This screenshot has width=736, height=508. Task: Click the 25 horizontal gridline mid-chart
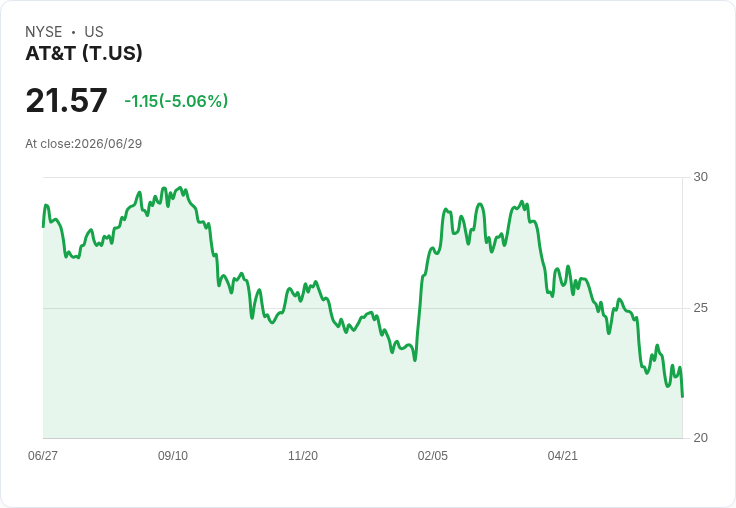[x=362, y=308]
